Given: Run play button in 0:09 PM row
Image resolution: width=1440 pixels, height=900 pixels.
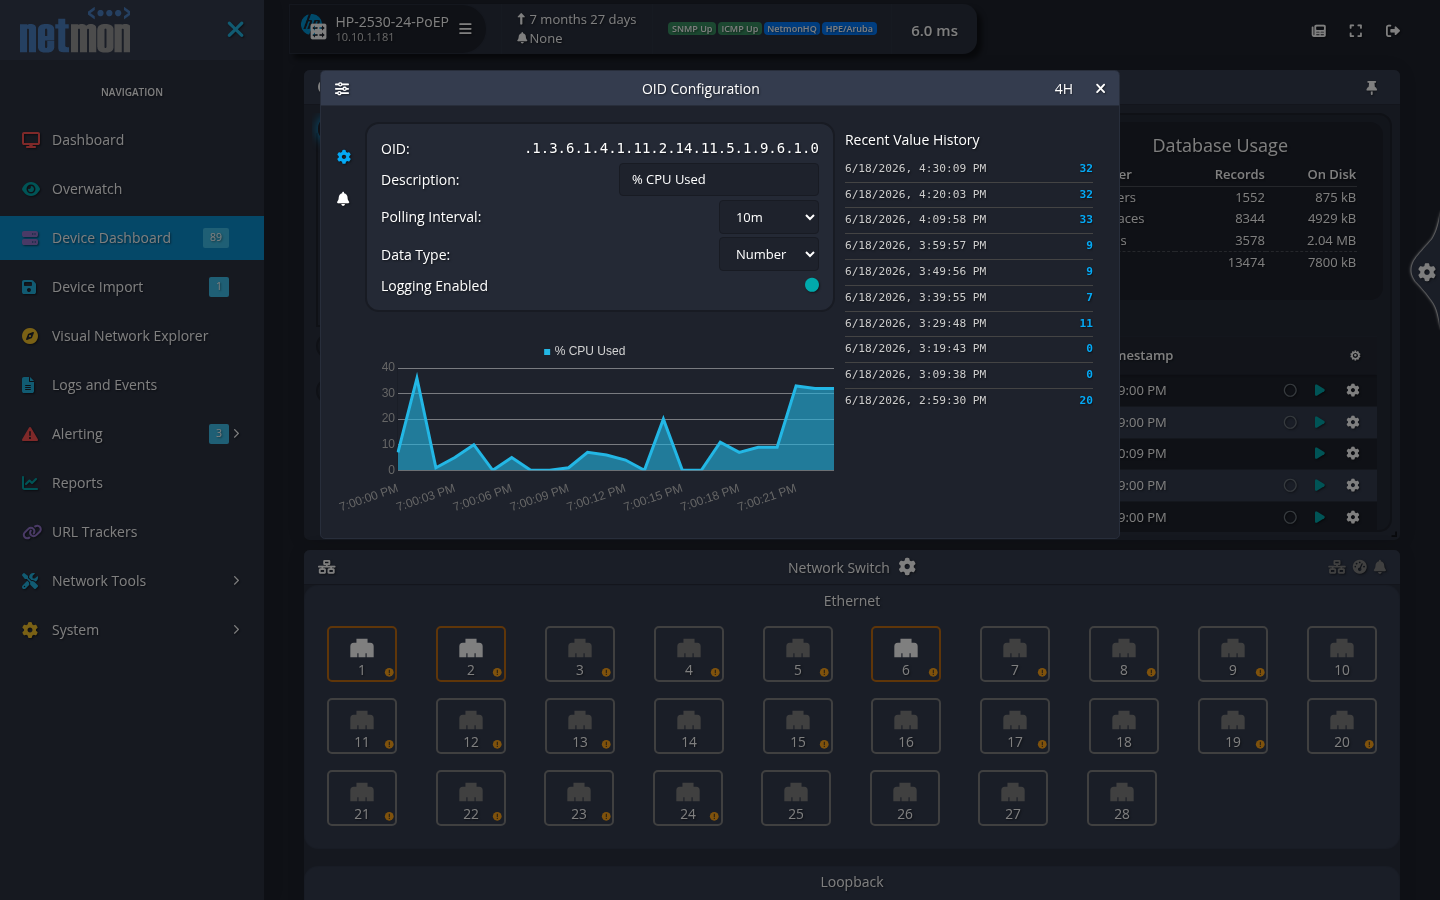Looking at the screenshot, I should coord(1320,453).
